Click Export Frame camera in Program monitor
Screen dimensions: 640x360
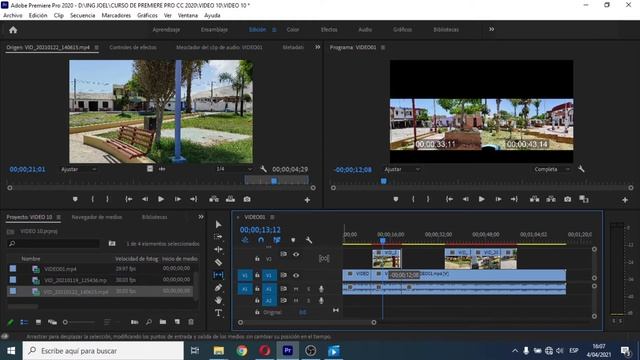point(568,199)
